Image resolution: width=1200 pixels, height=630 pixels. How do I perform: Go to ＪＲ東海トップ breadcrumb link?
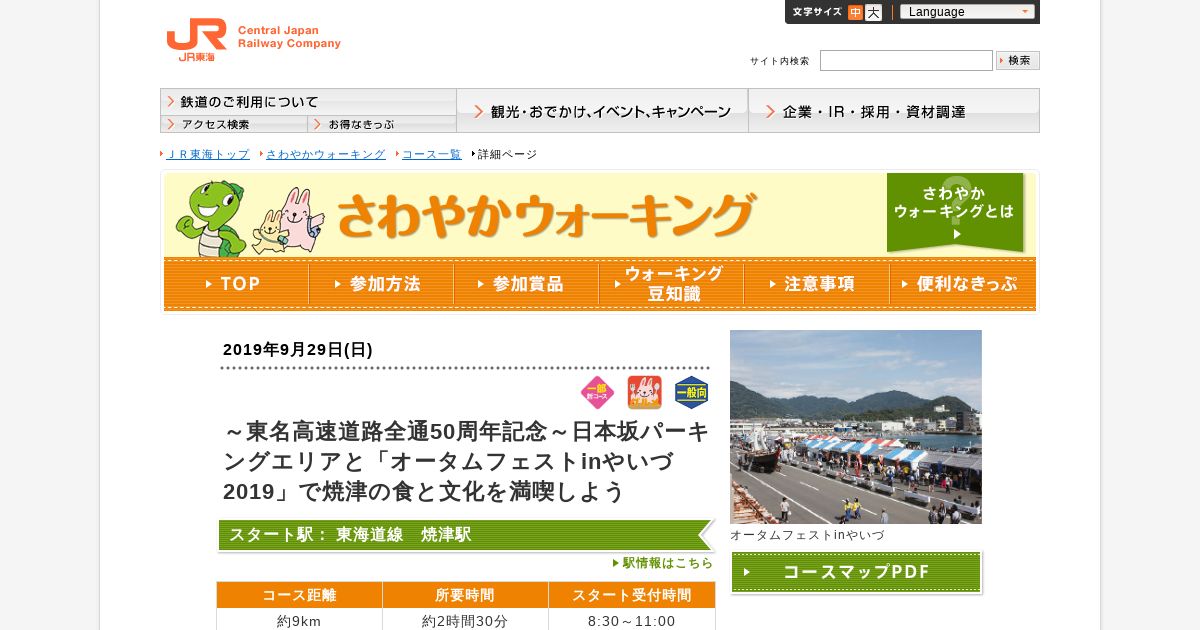(x=208, y=154)
